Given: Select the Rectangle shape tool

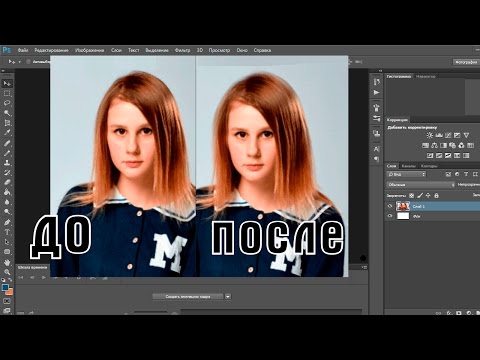Looking at the screenshot, I should (x=7, y=252).
